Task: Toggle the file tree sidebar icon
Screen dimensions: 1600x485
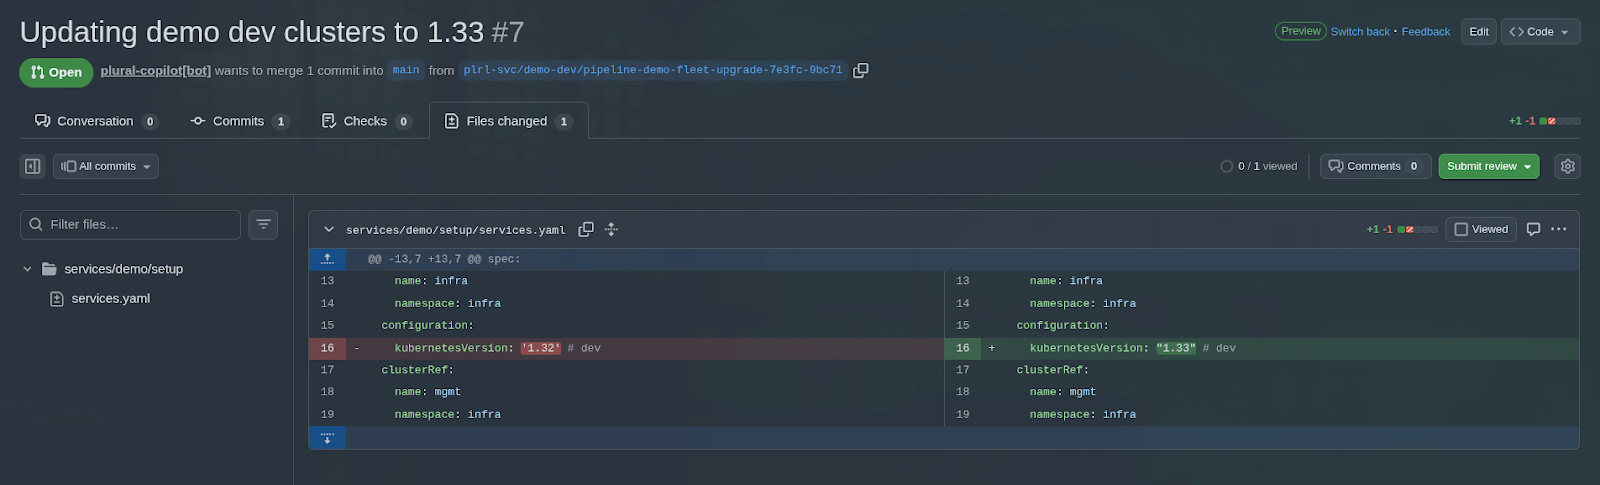Action: pyautogui.click(x=33, y=167)
